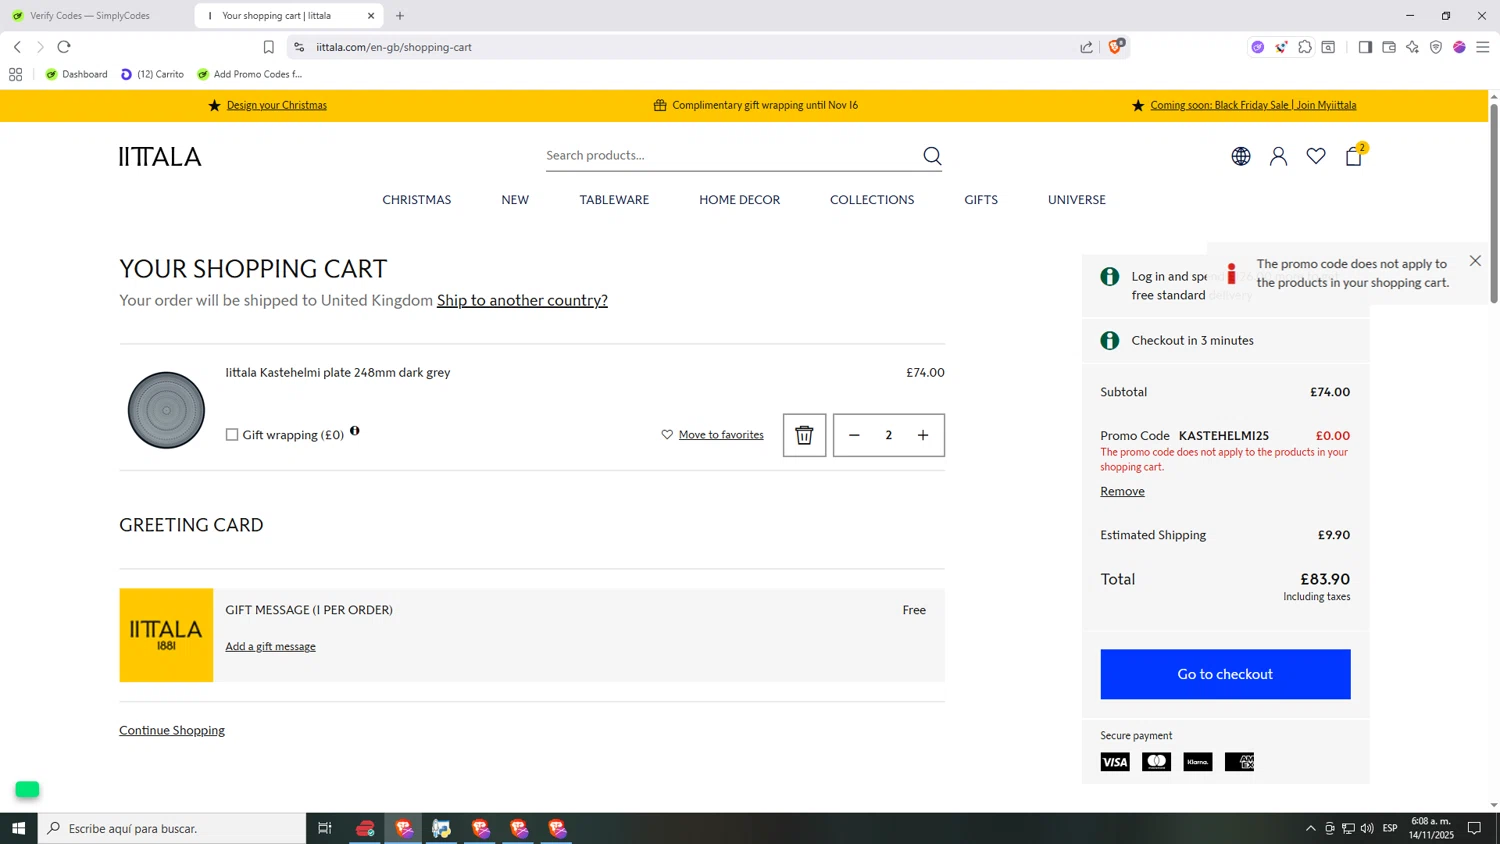Tick the Gift wrapping checkbox
The width and height of the screenshot is (1500, 844).
coord(232,435)
